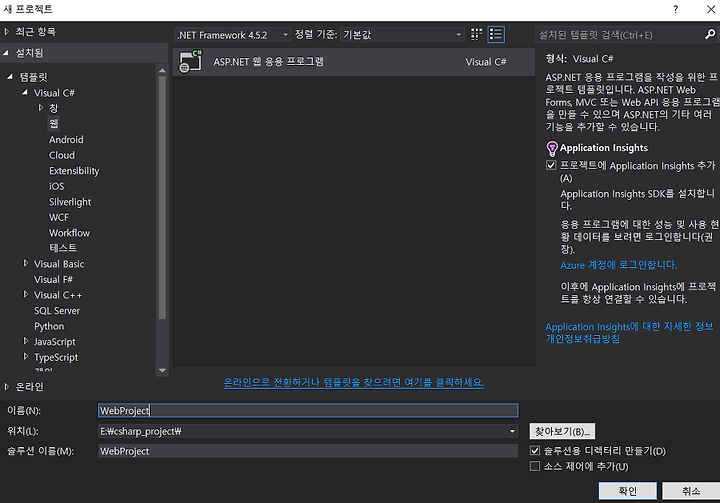Click the 찾아보기(B)... browse button

562,431
